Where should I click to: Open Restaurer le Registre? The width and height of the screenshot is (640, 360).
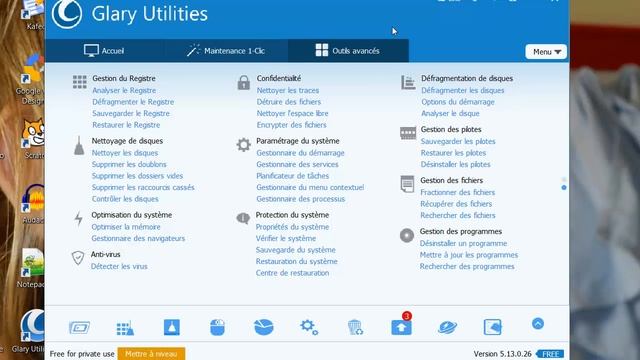126,124
